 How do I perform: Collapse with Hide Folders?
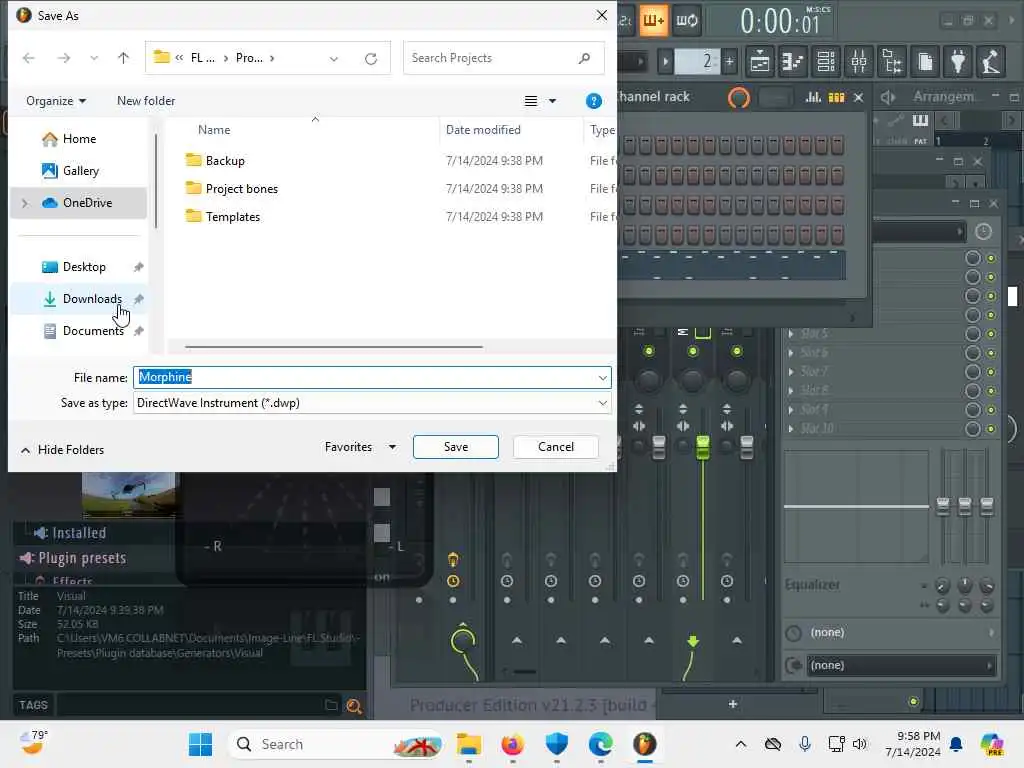63,450
